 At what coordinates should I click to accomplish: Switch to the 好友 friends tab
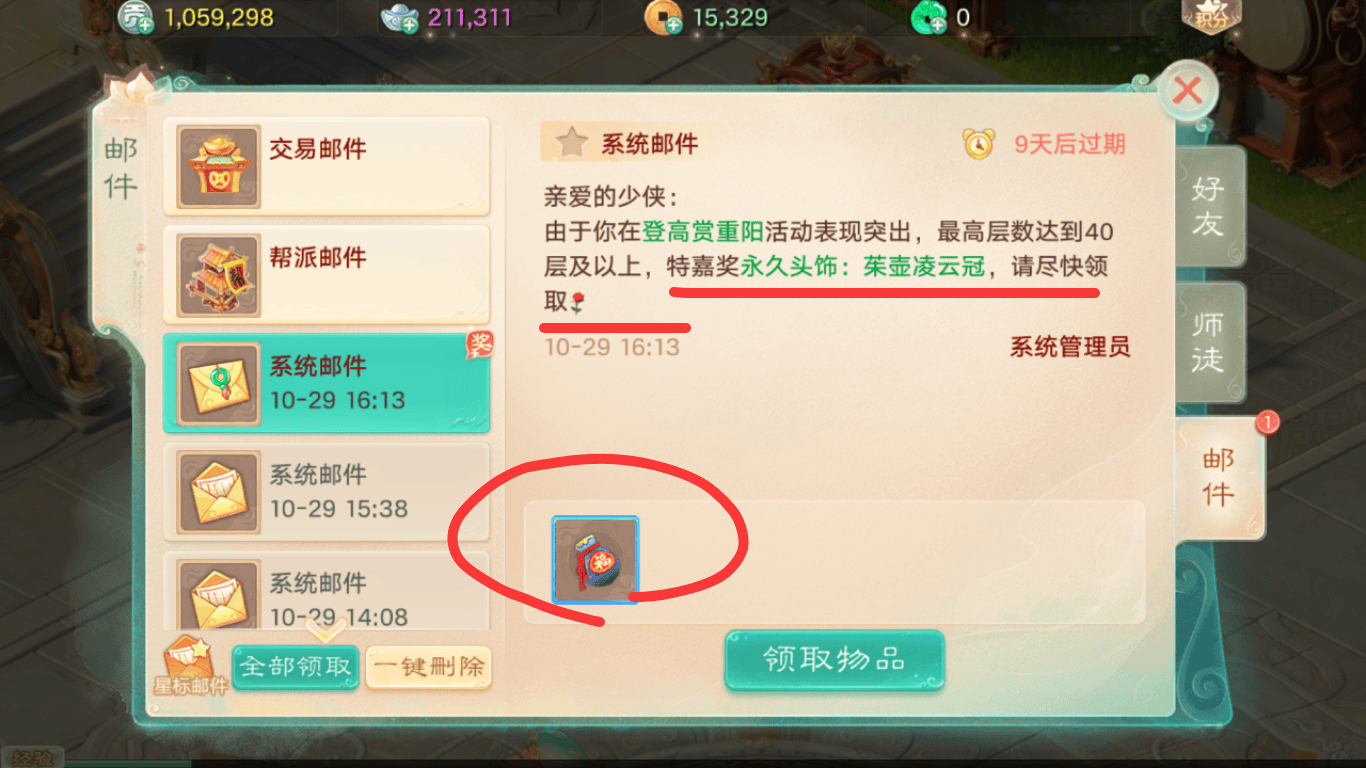click(1209, 206)
